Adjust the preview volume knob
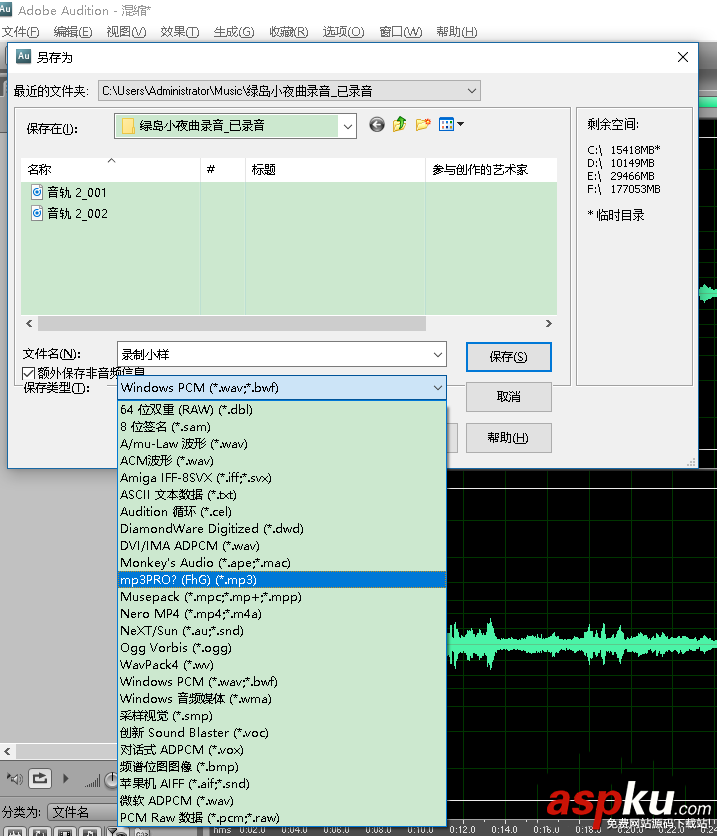 pos(111,780)
